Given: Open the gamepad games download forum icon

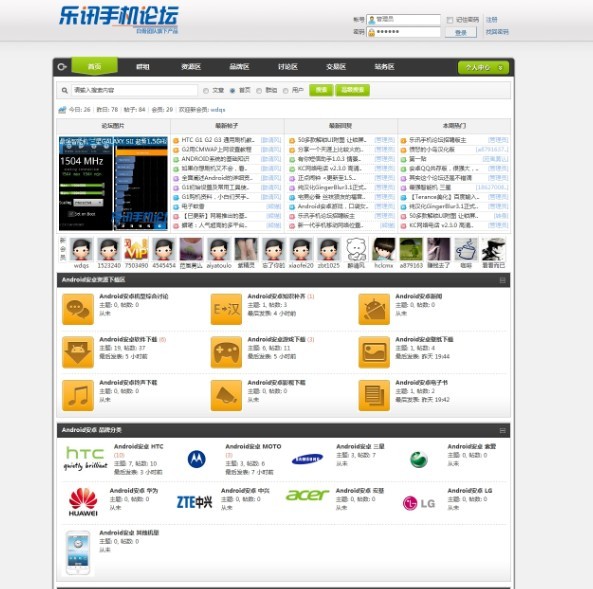Looking at the screenshot, I should 226,352.
